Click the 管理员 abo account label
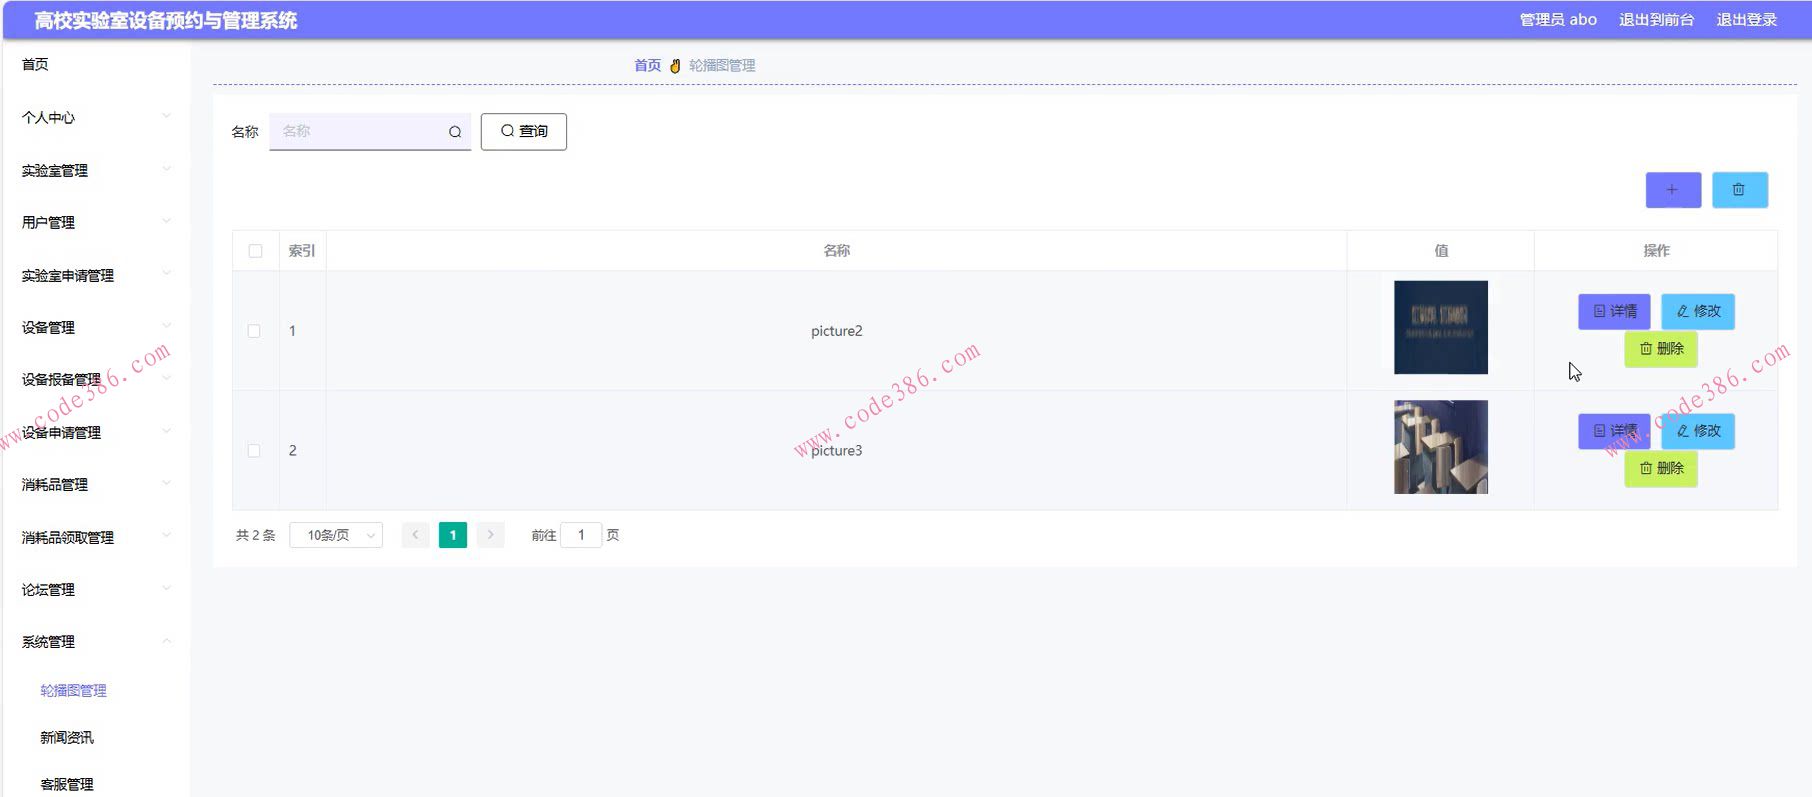 tap(1558, 20)
